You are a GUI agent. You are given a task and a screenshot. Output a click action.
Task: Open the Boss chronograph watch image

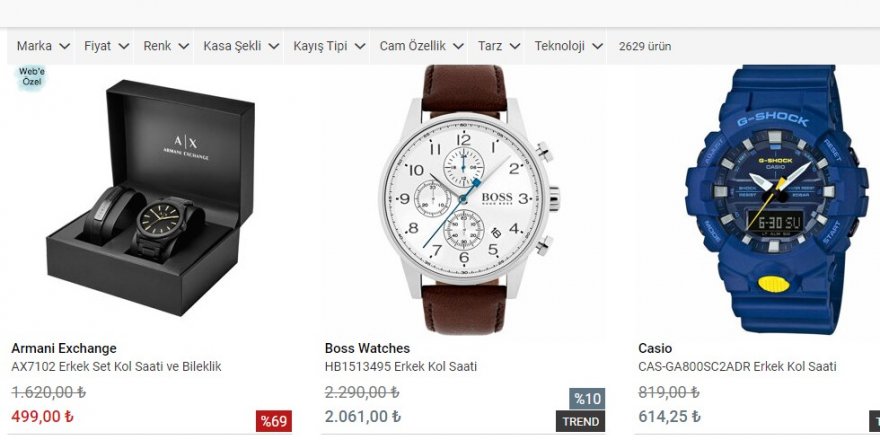point(466,200)
